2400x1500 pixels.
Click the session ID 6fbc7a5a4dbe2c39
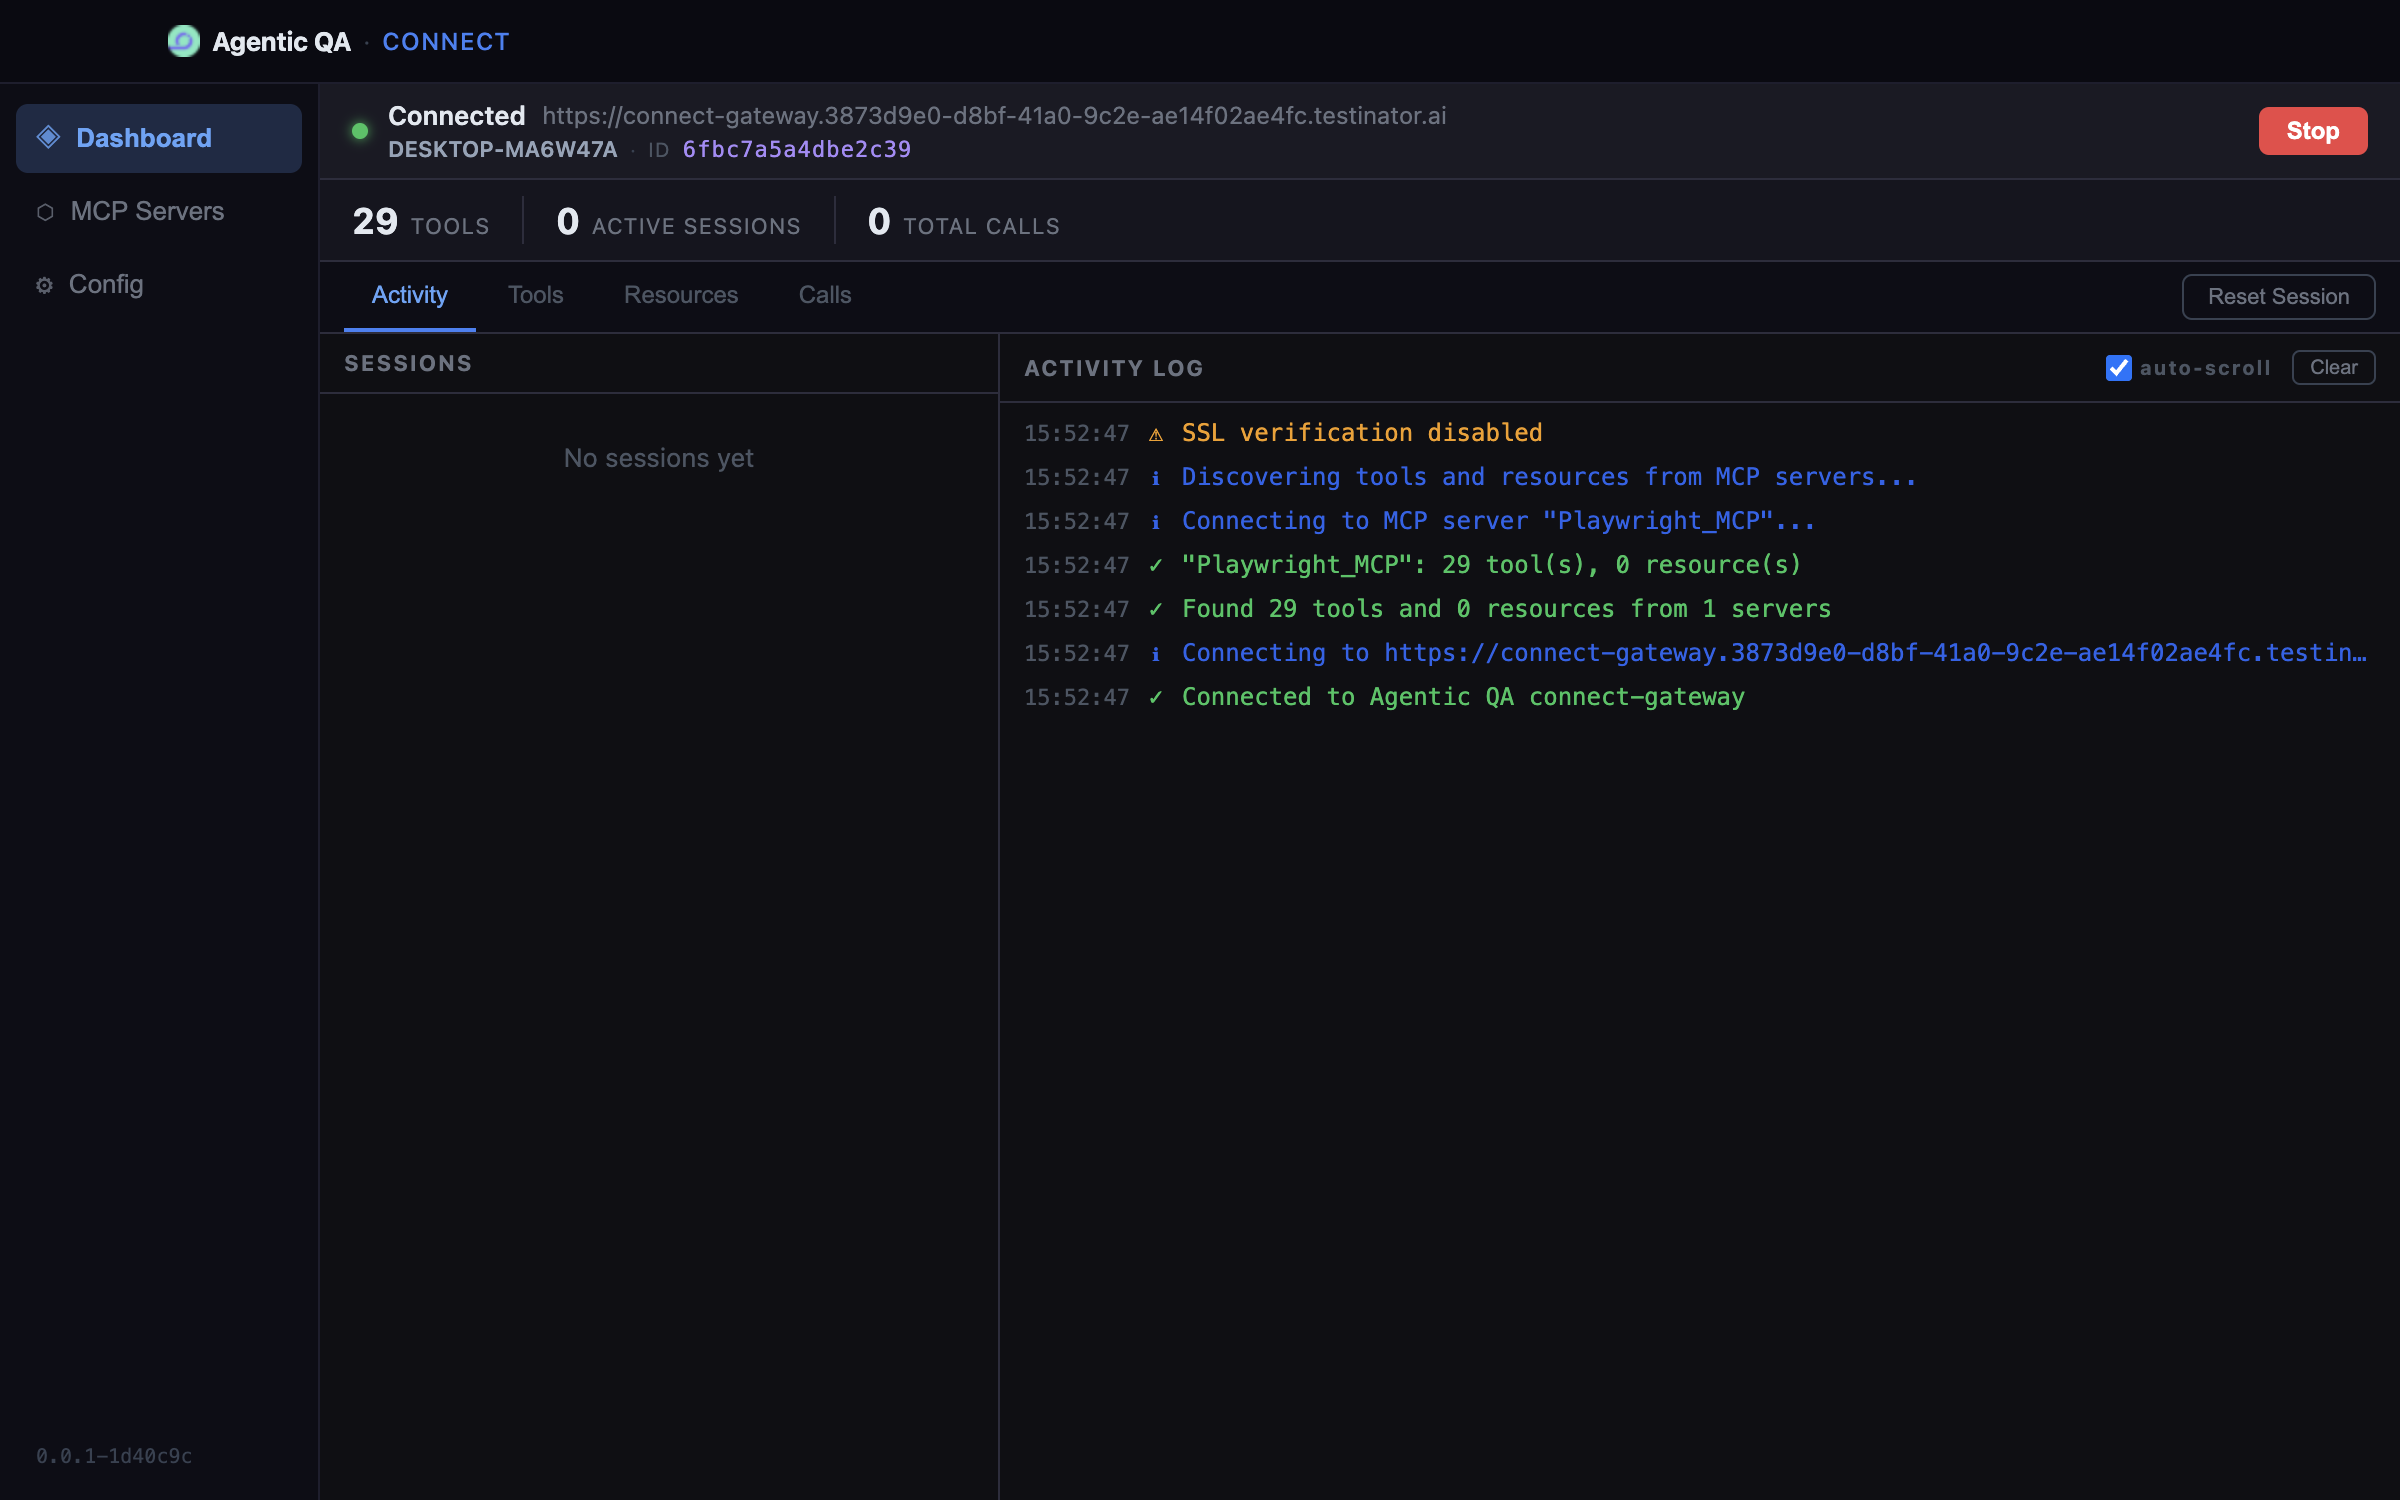(x=797, y=150)
